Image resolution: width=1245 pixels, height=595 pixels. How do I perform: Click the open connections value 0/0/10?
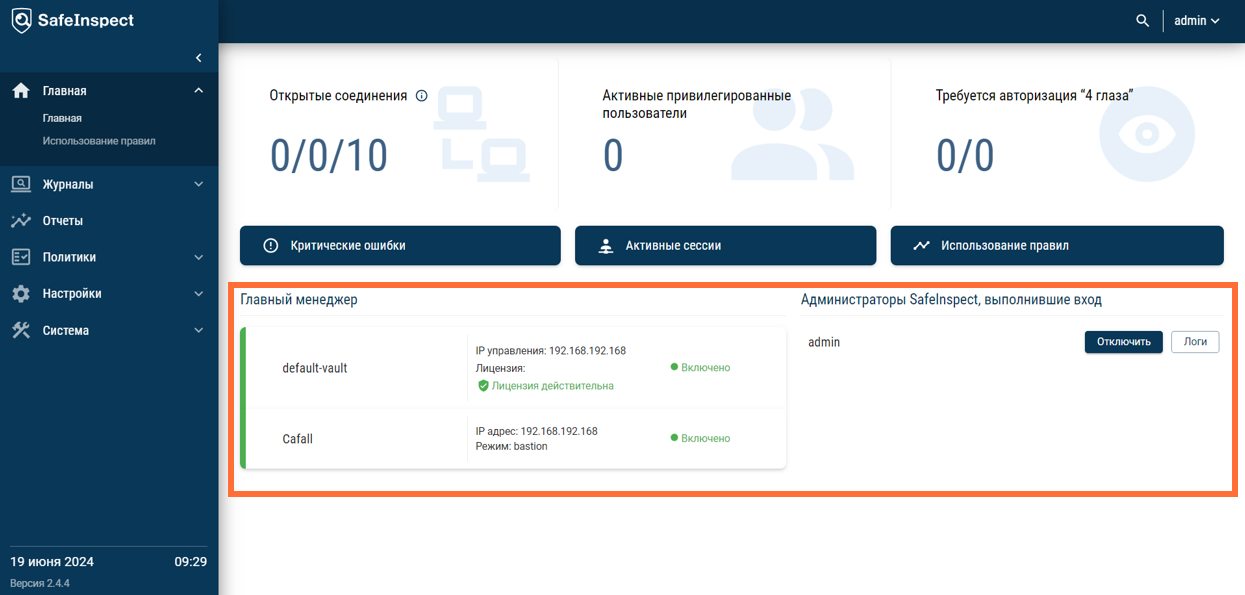[x=329, y=156]
